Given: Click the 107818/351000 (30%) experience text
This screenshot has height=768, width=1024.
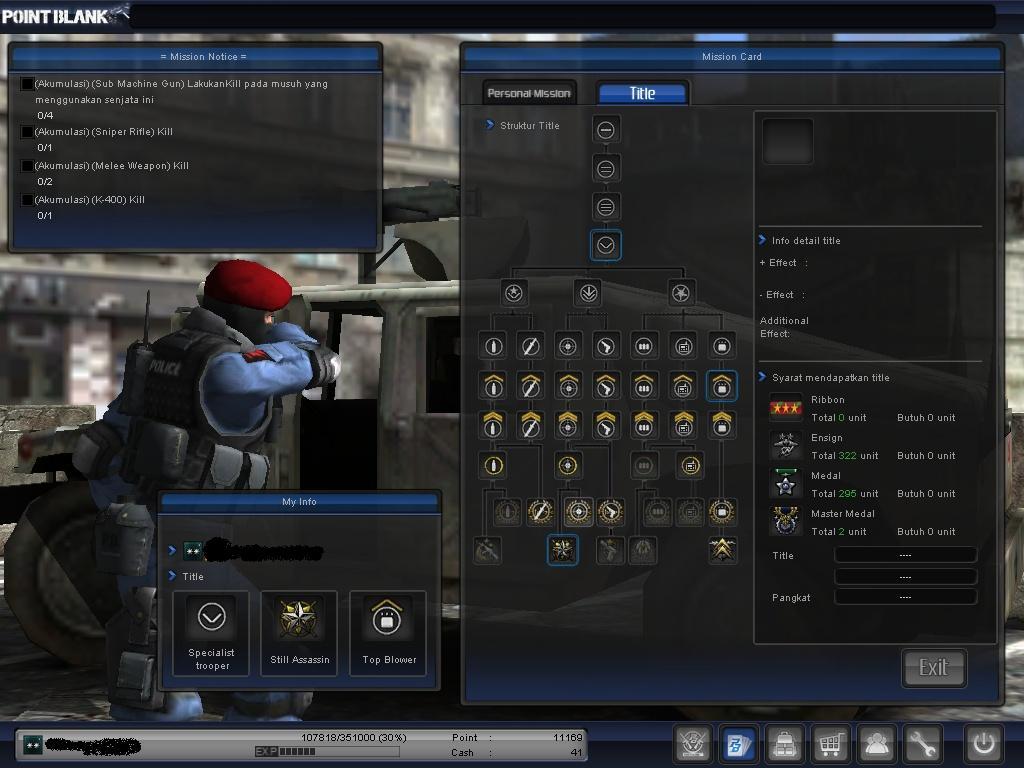Looking at the screenshot, I should pyautogui.click(x=353, y=737).
